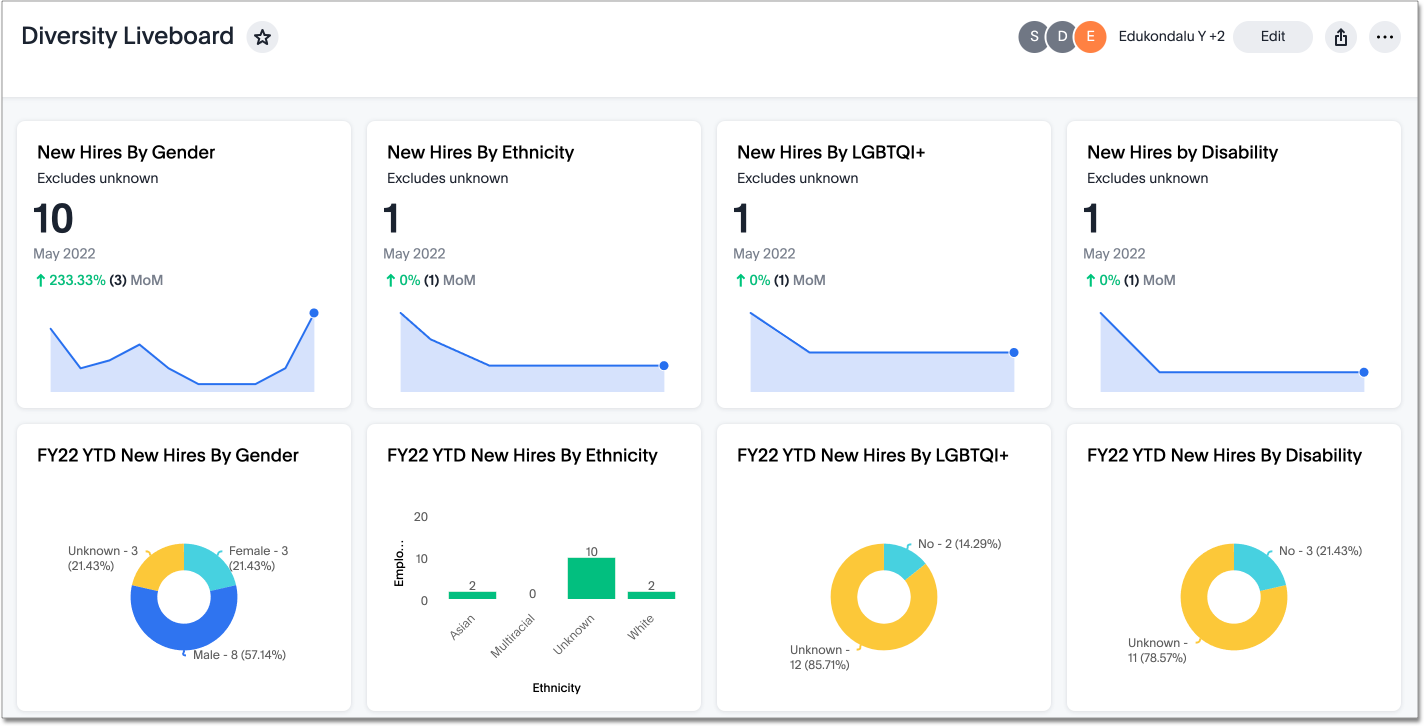Click endpoint dot on New Hires By Ethnicity sparkline
Image resolution: width=1424 pixels, height=726 pixels.
[x=664, y=366]
